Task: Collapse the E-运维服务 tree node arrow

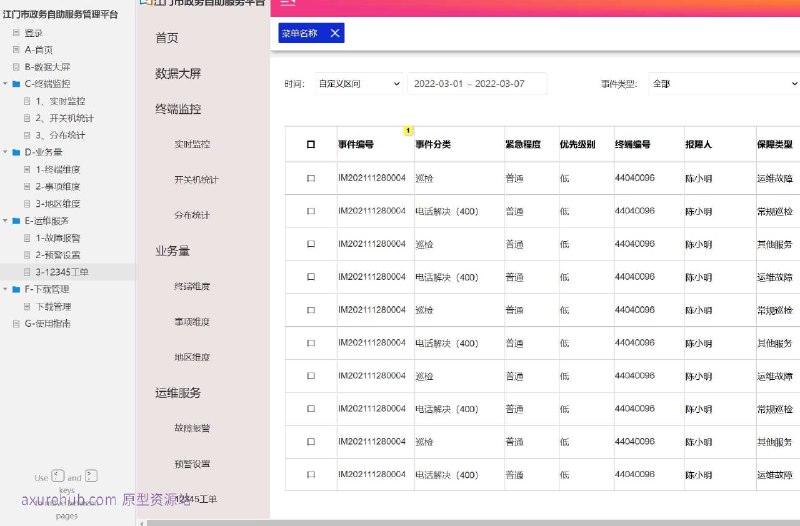Action: 5,221
